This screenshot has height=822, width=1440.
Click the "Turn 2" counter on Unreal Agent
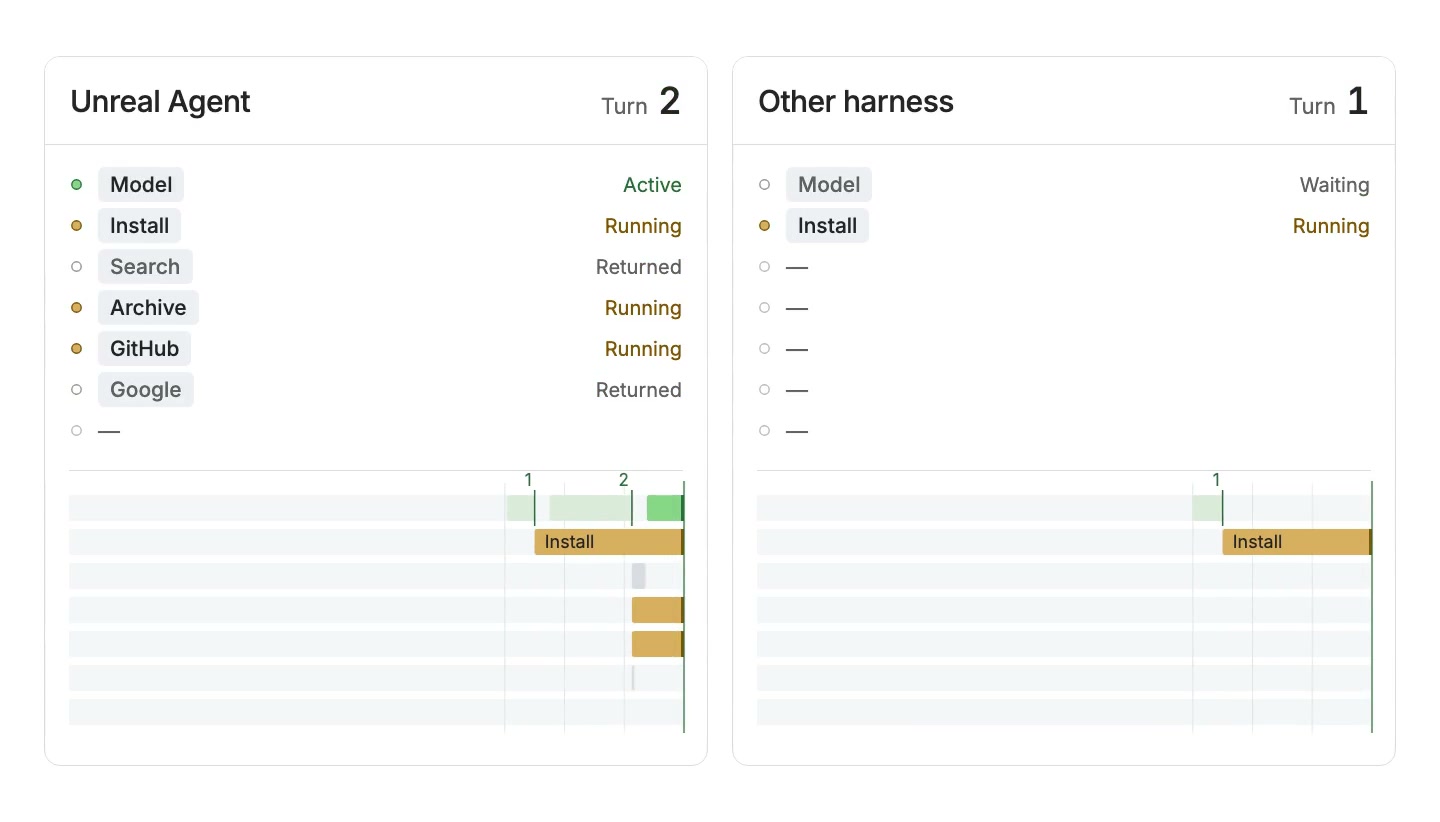[x=641, y=102]
